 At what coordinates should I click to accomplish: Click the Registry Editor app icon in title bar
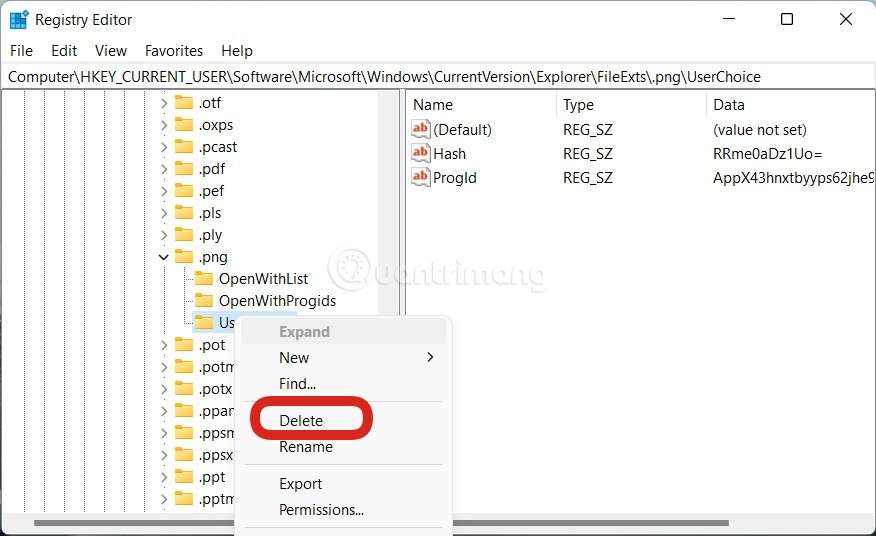click(19, 20)
